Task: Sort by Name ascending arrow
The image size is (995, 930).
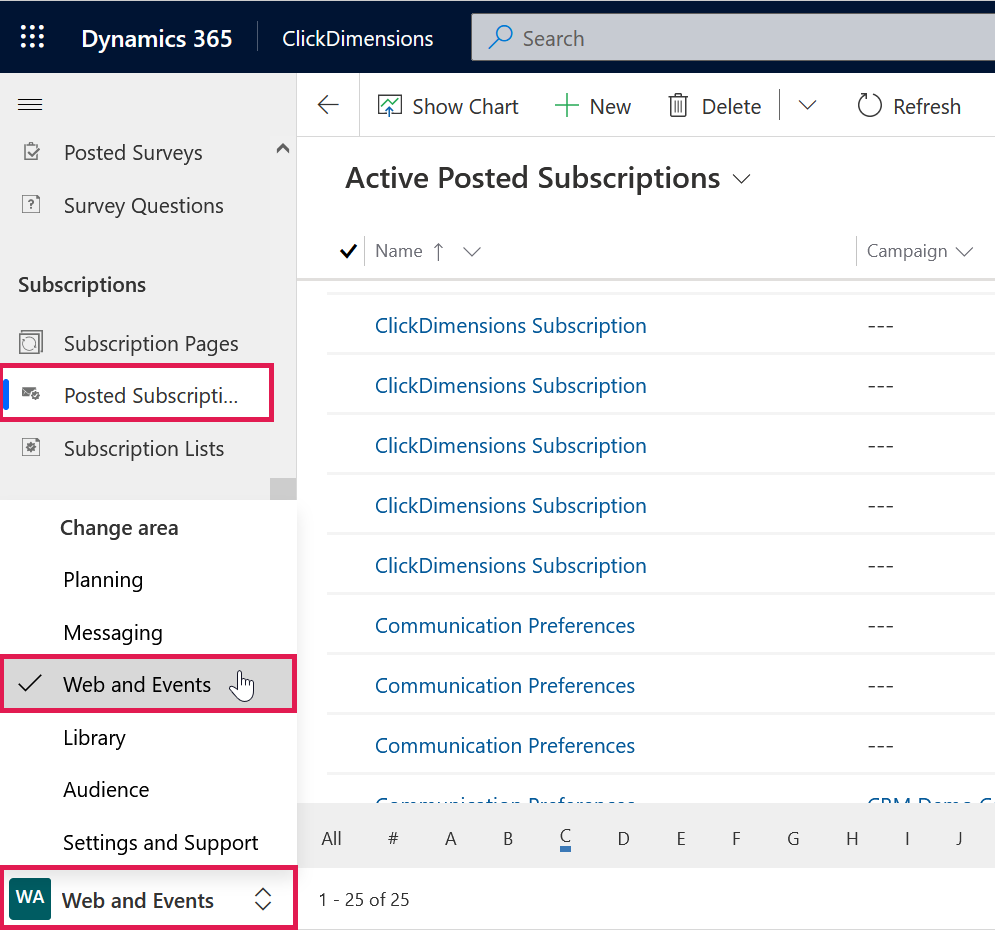Action: (x=438, y=252)
